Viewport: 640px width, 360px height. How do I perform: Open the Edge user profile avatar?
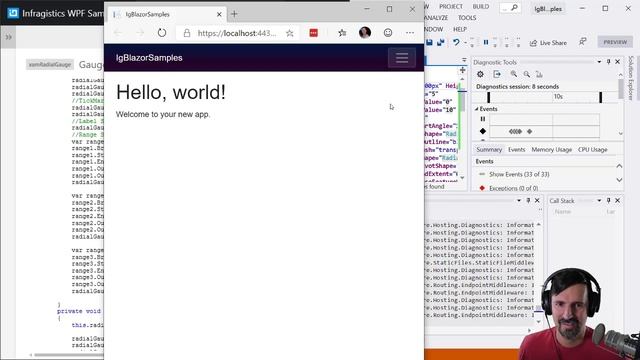point(364,33)
